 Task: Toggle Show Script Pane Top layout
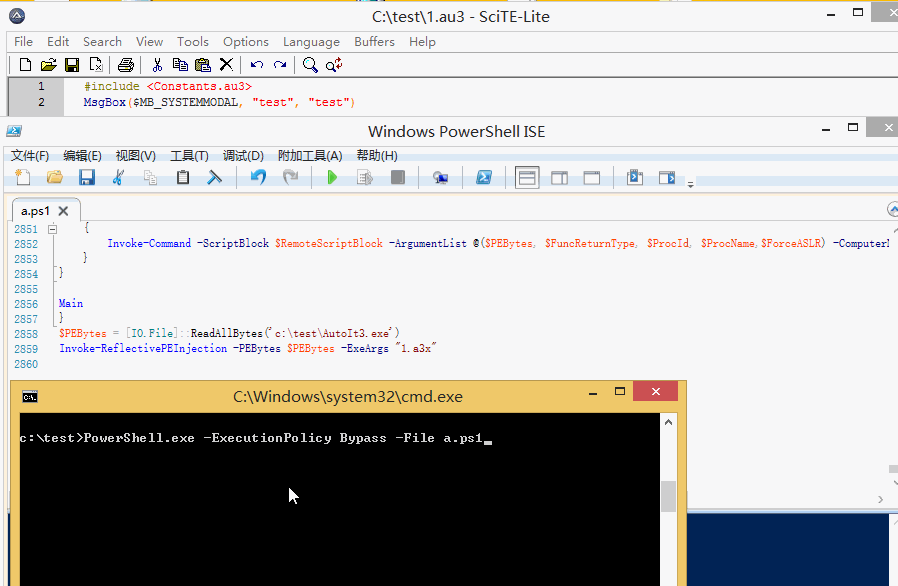click(x=527, y=177)
